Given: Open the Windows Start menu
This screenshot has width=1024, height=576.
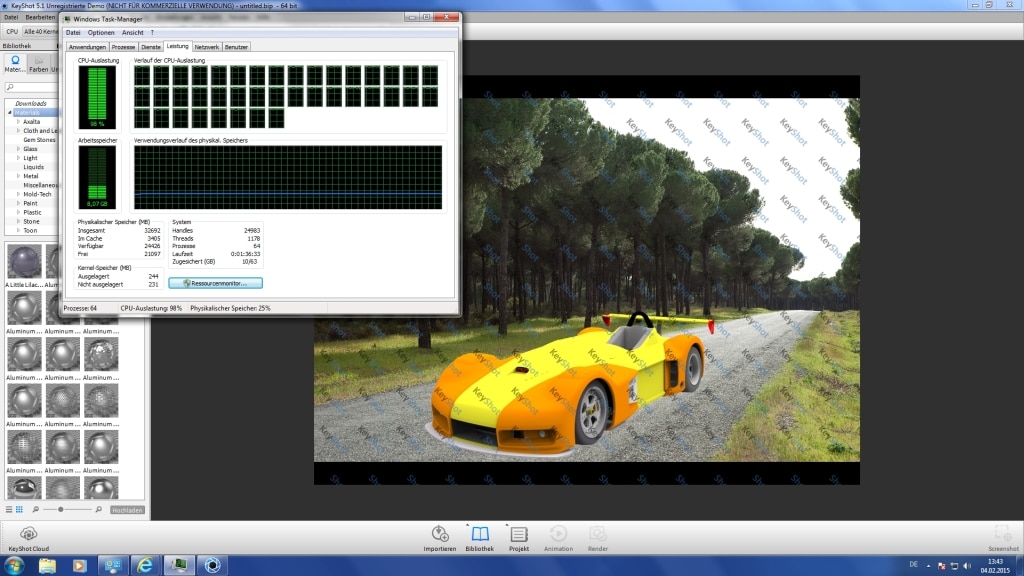Looking at the screenshot, I should coord(14,565).
